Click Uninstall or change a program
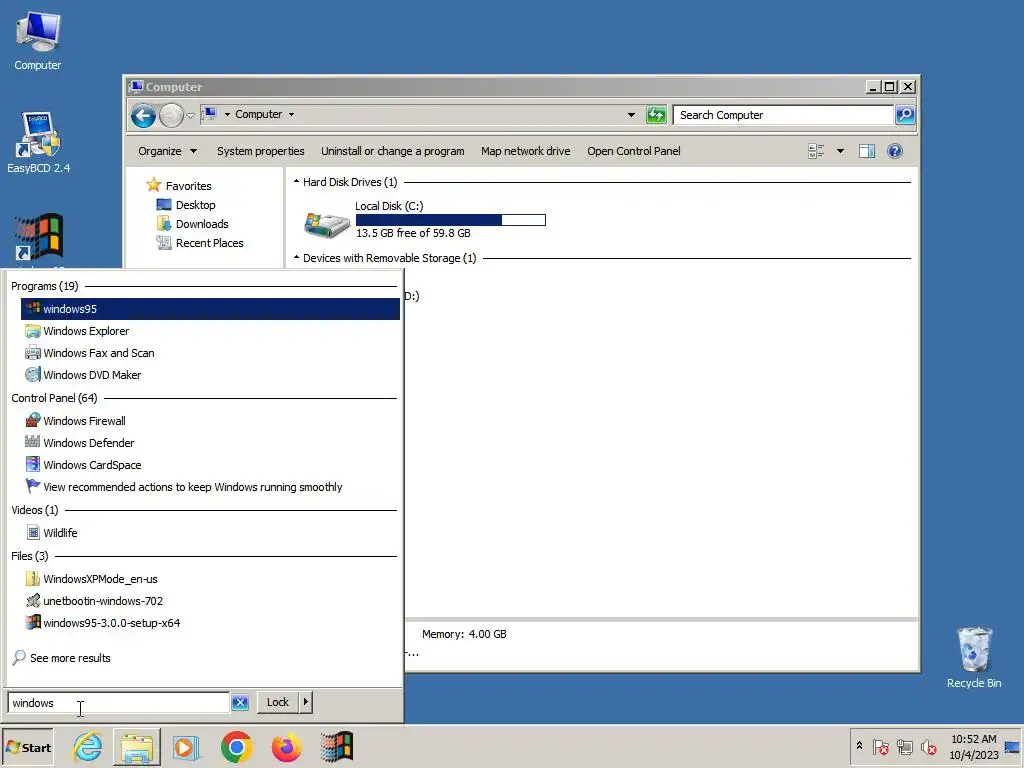 coord(392,151)
